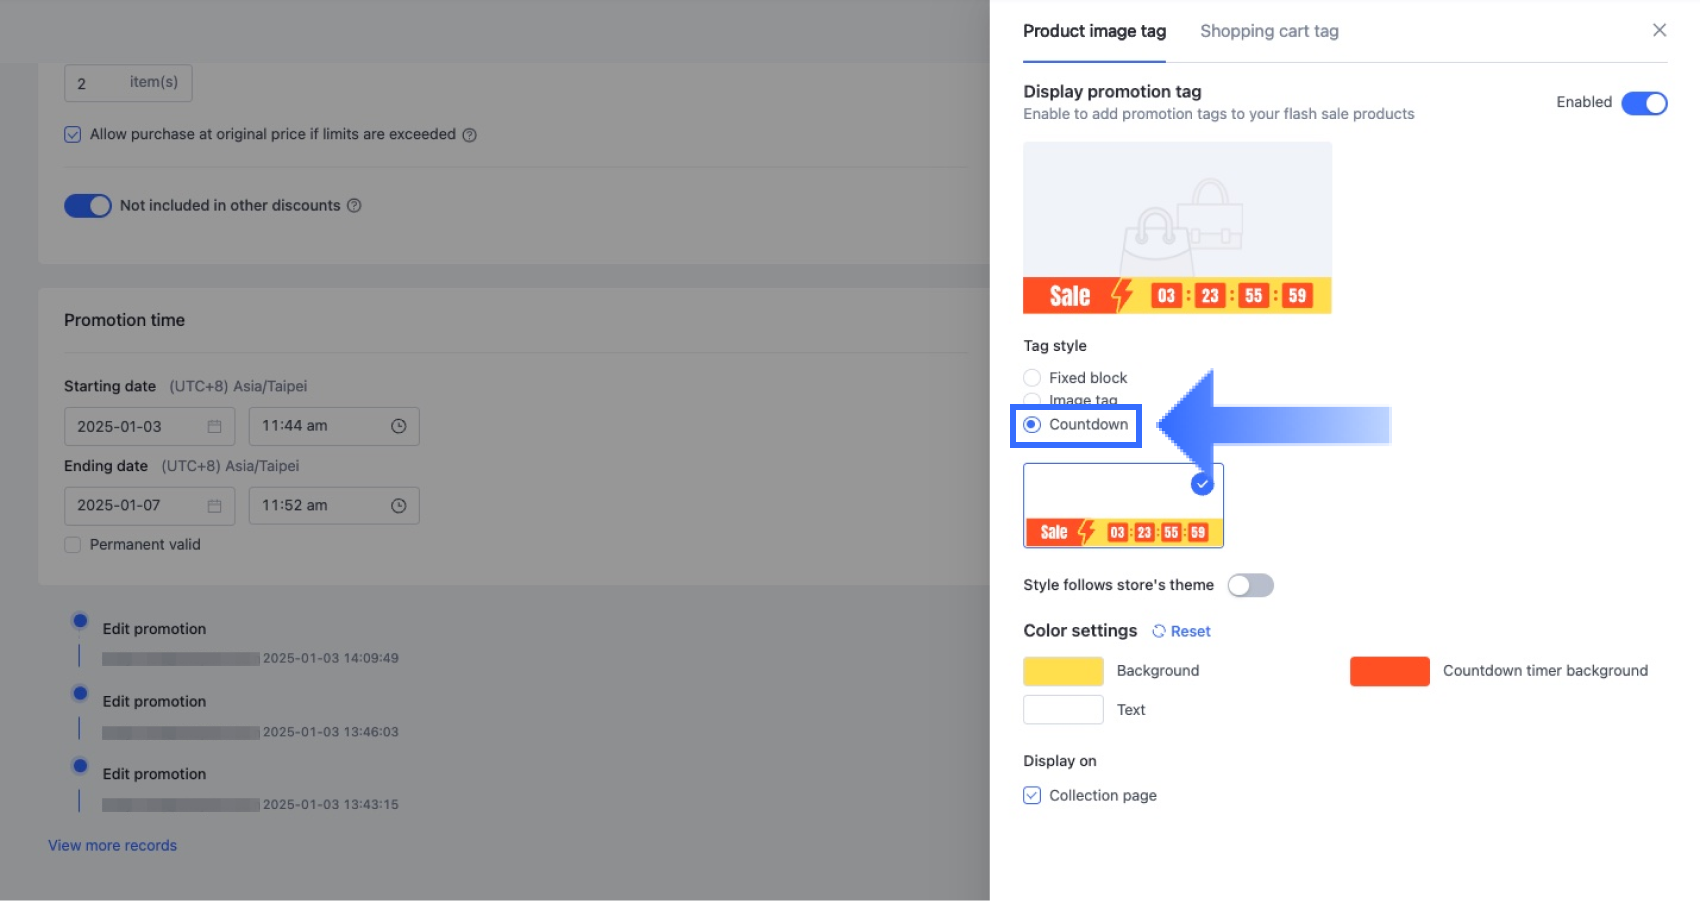Switch to the Shopping cart tag tab
Viewport: 1700px width, 901px height.
click(1269, 31)
